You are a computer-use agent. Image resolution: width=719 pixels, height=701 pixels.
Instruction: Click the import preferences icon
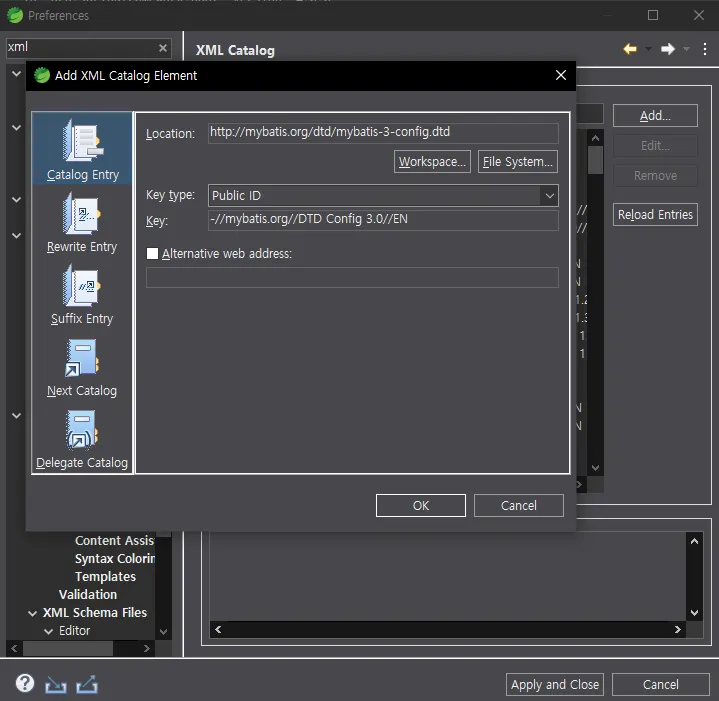pyautogui.click(x=55, y=684)
